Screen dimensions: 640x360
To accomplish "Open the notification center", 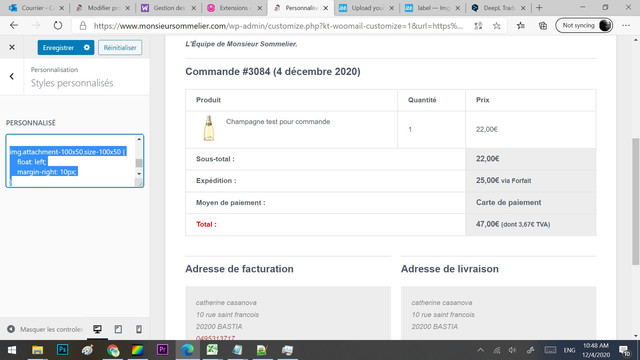I will [624, 350].
